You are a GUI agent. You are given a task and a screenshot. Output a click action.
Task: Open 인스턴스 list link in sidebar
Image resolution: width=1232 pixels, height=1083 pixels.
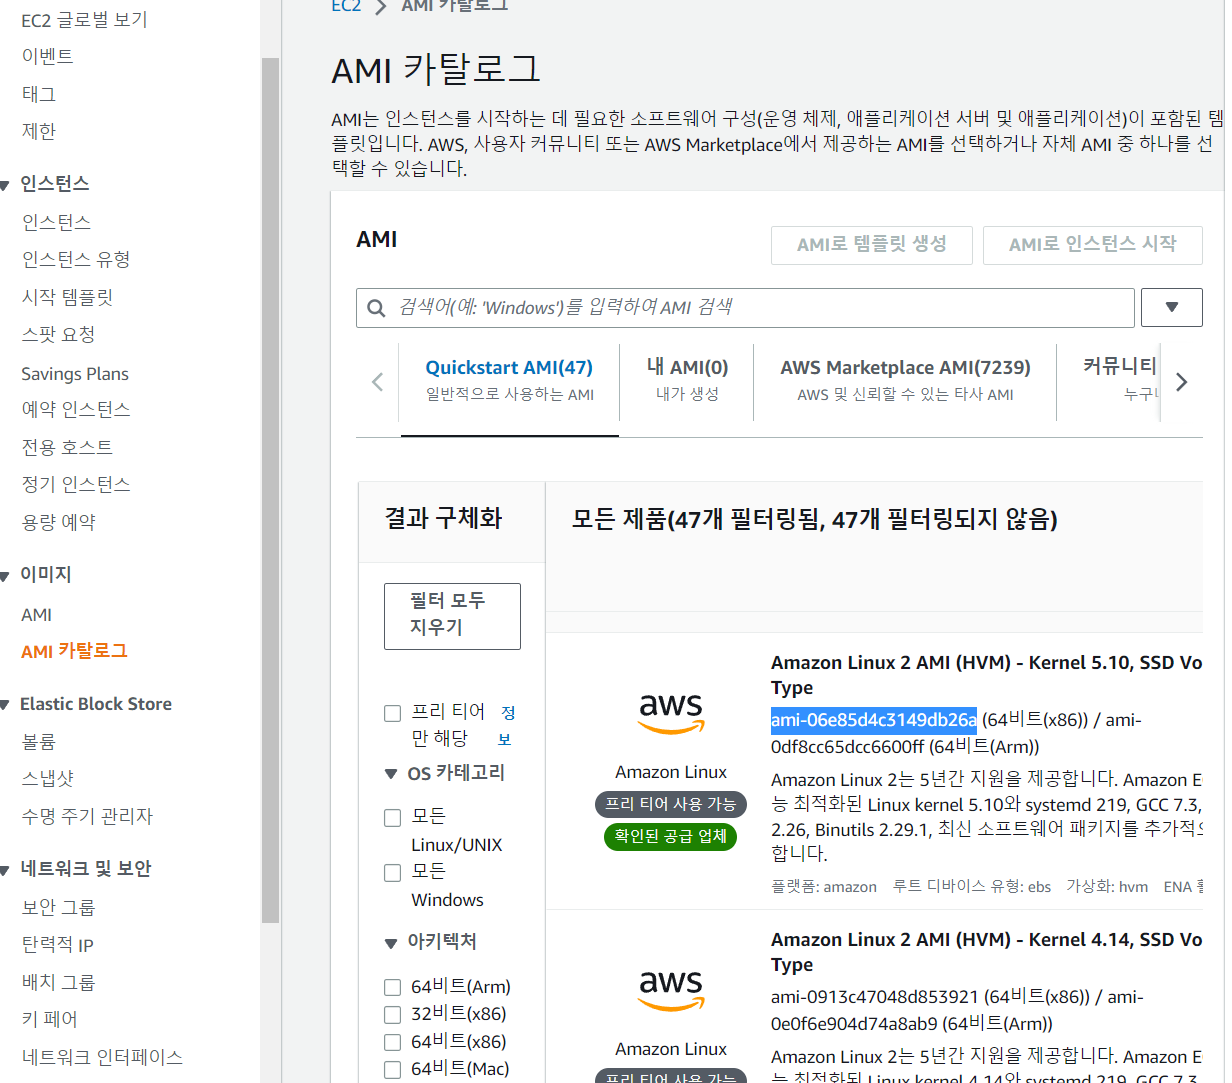point(56,222)
